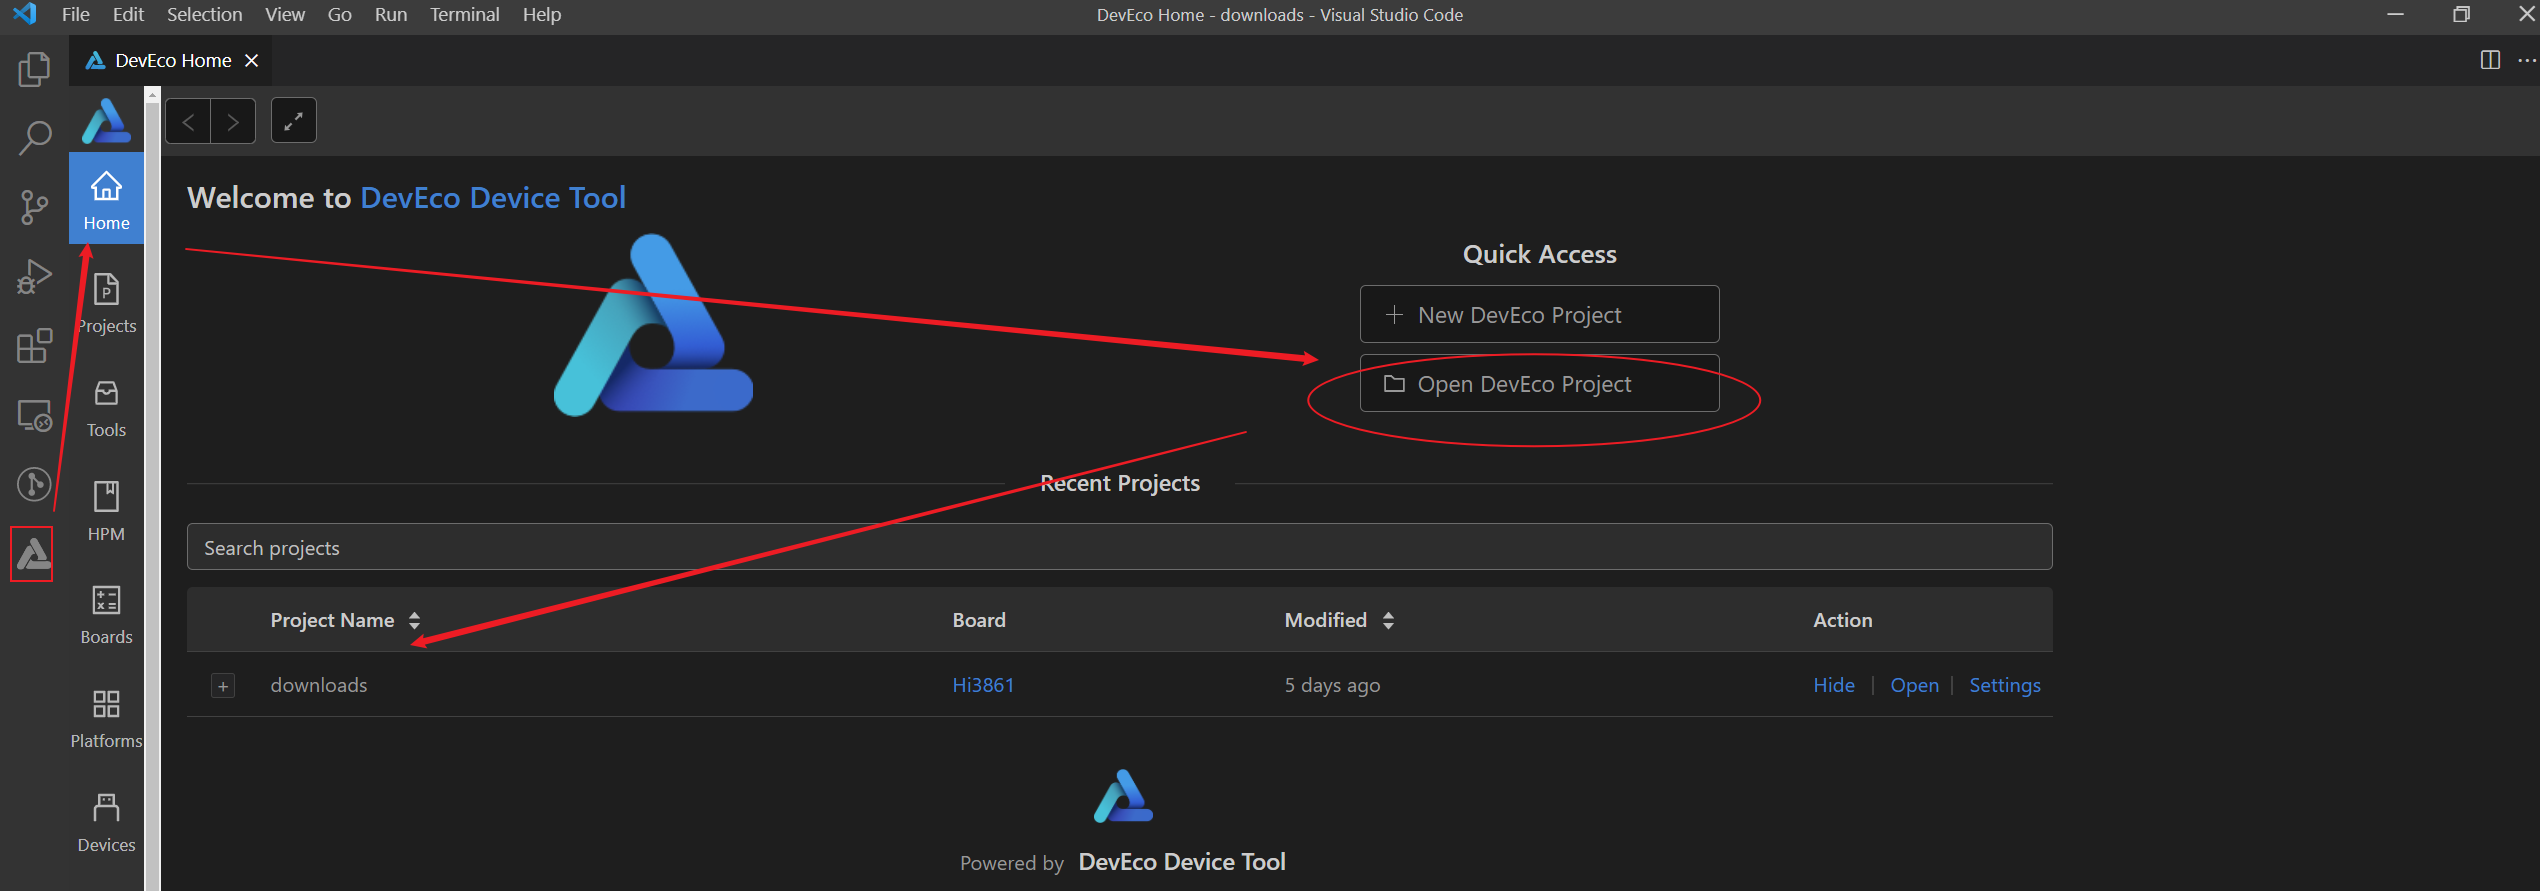
Task: Open the Edit menu
Action: pyautogui.click(x=128, y=14)
